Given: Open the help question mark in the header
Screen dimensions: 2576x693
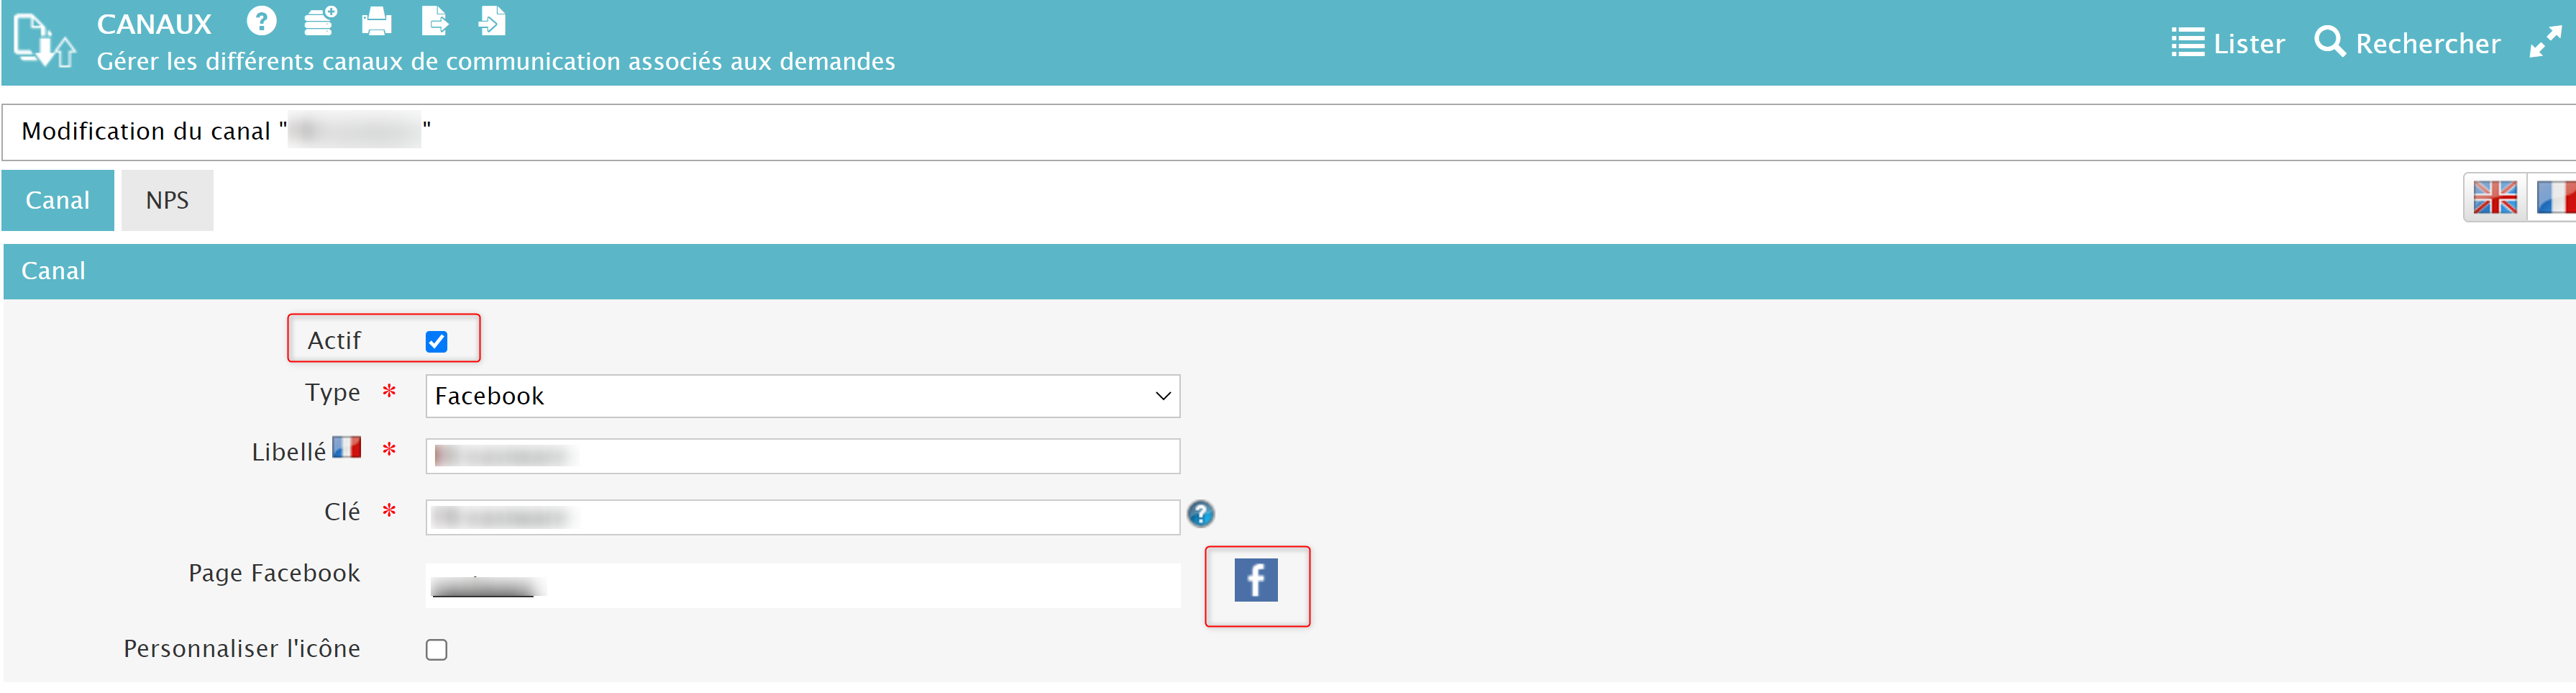Looking at the screenshot, I should (261, 21).
